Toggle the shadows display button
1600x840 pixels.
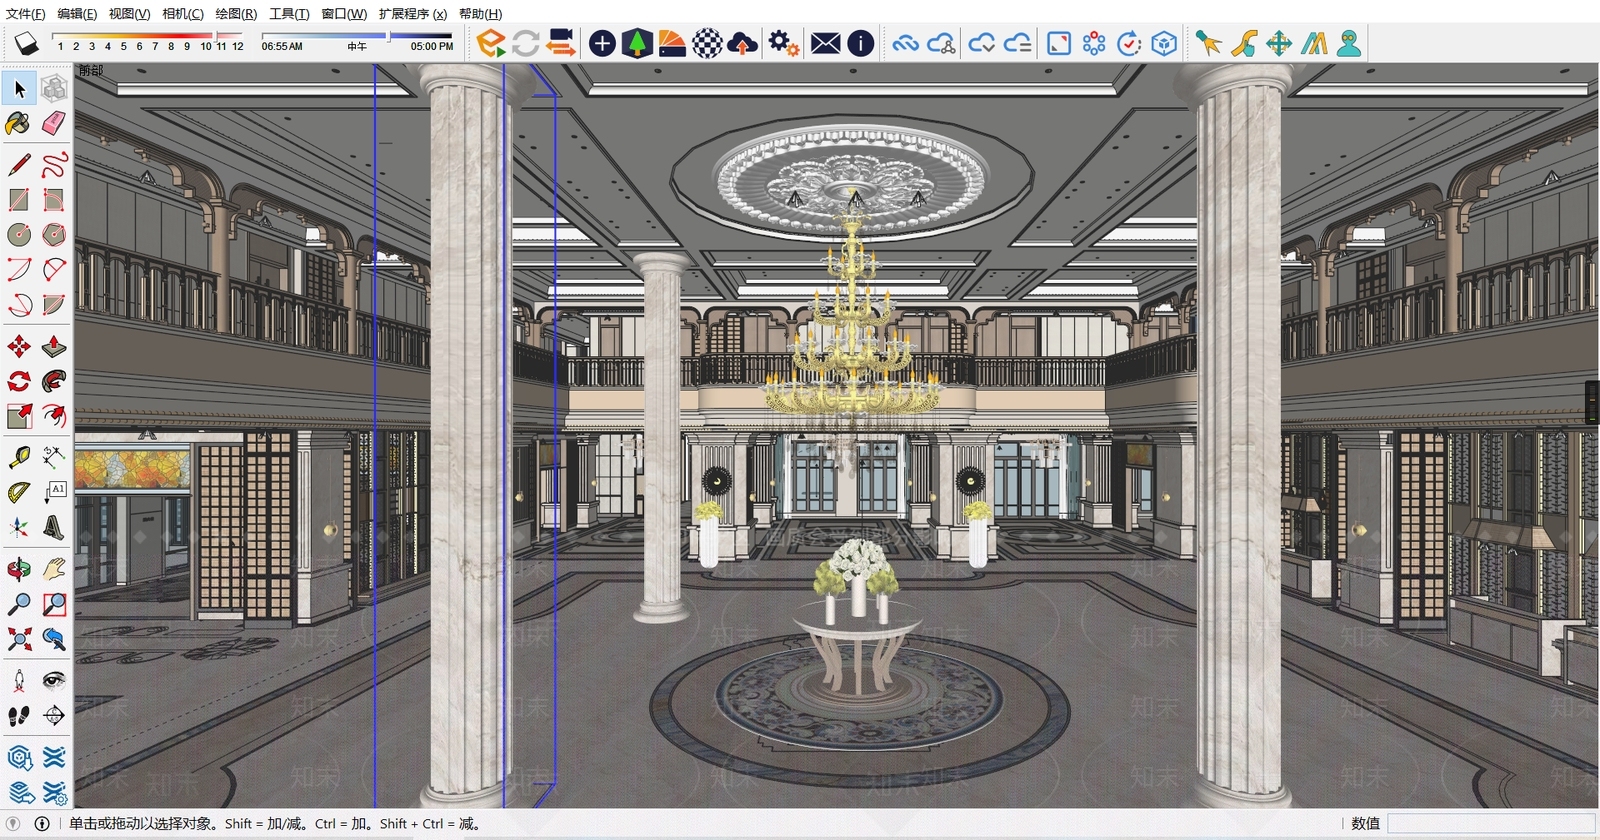coord(27,43)
